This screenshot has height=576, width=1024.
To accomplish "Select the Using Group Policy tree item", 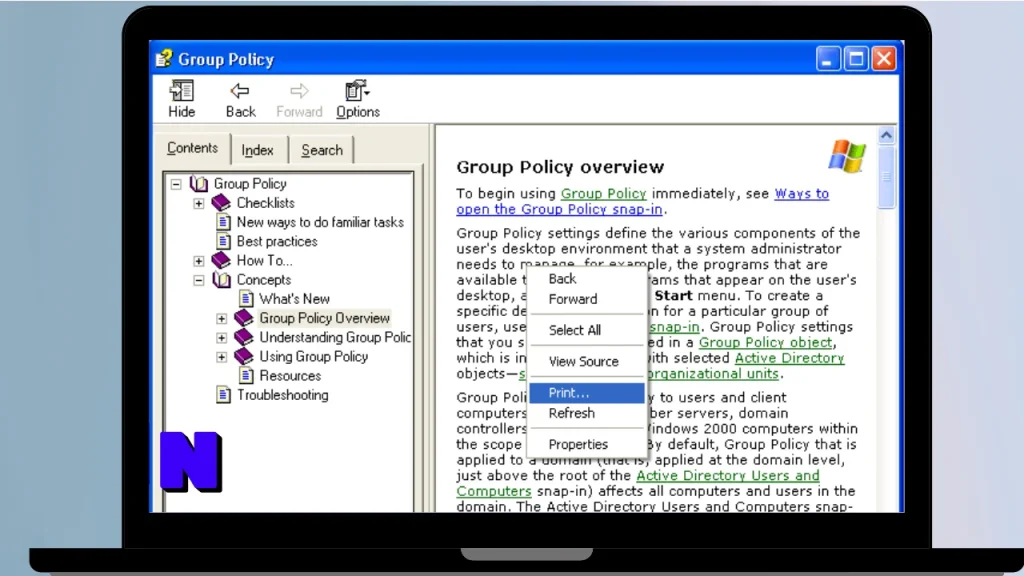I will pyautogui.click(x=313, y=357).
